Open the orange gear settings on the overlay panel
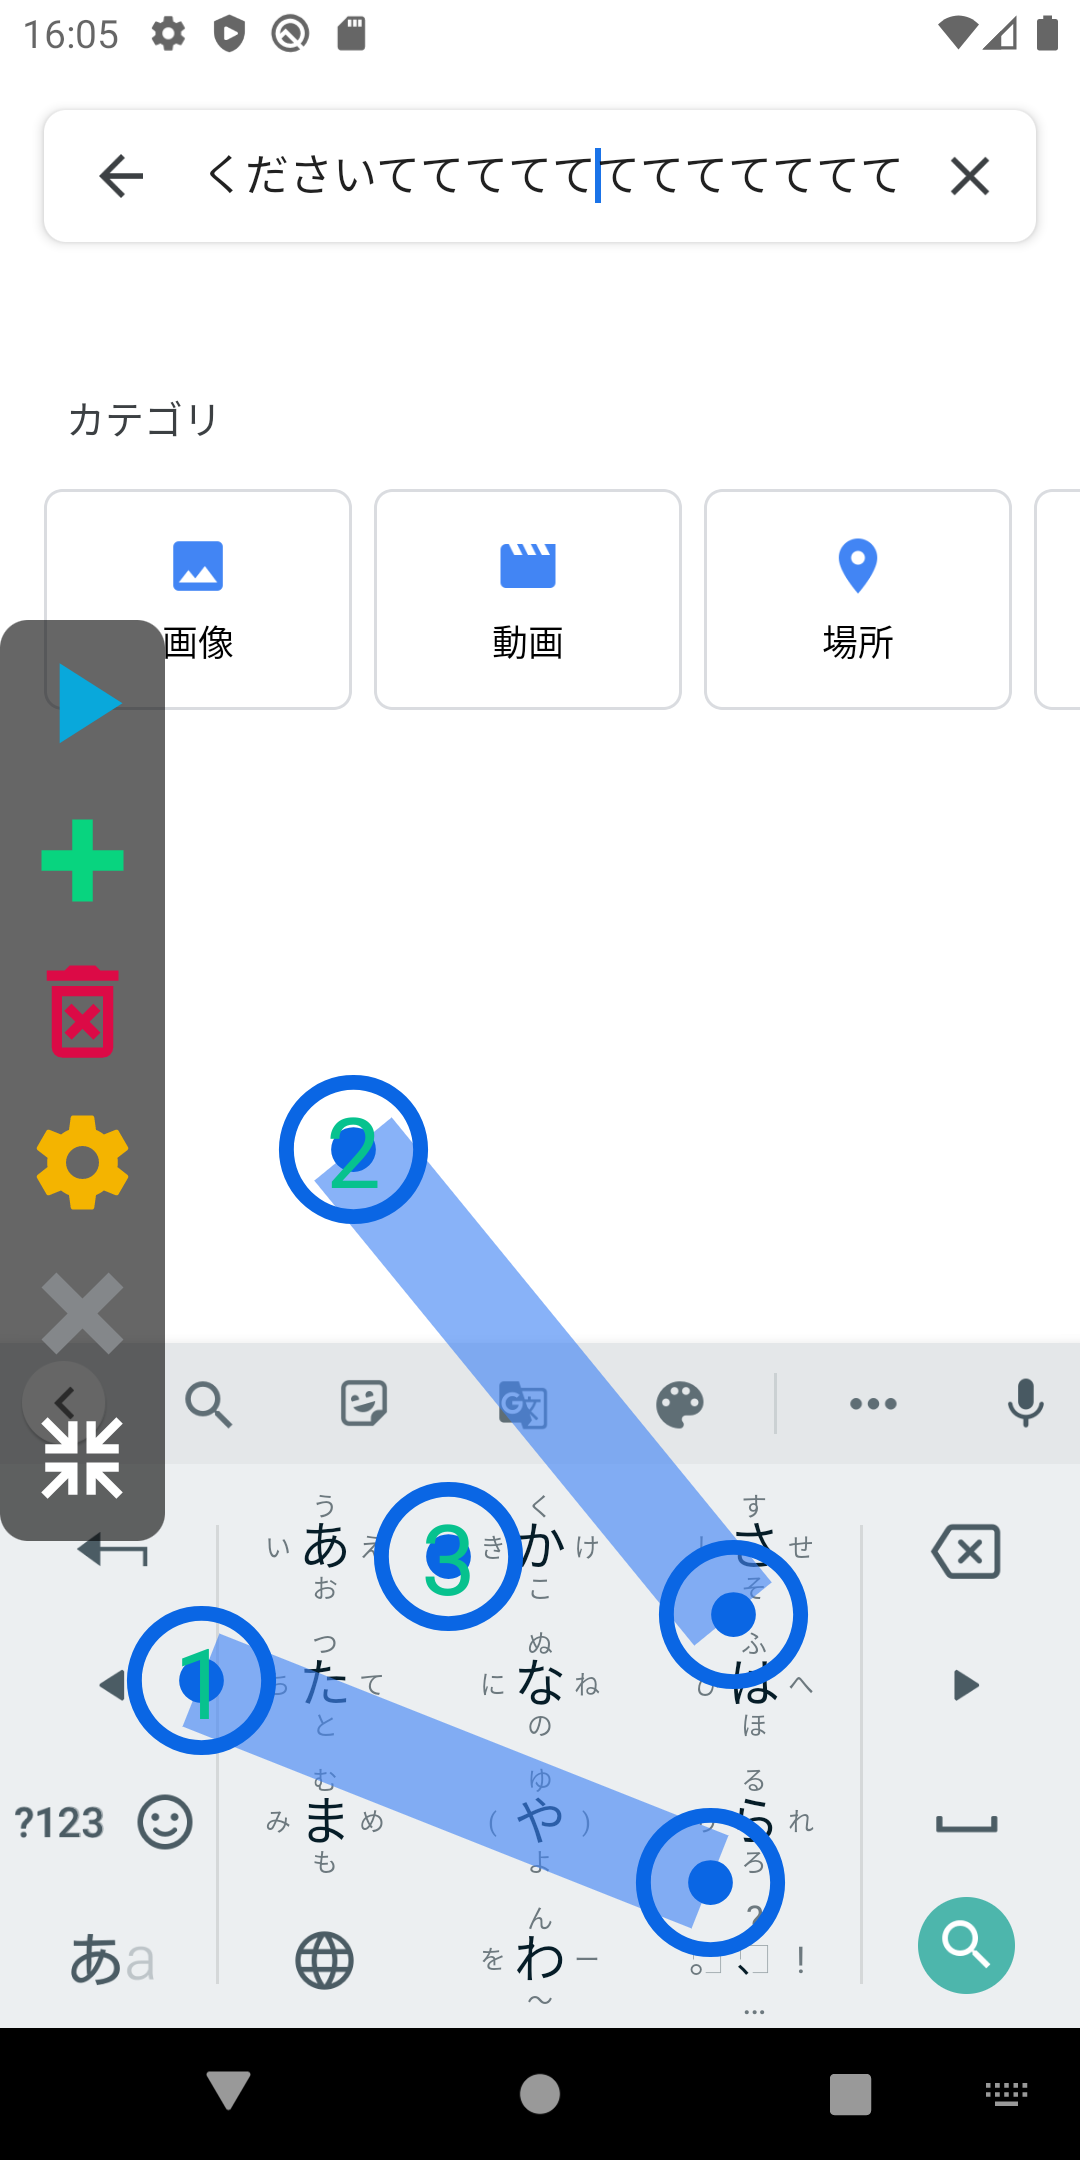Image resolution: width=1080 pixels, height=2160 pixels. click(x=82, y=1162)
